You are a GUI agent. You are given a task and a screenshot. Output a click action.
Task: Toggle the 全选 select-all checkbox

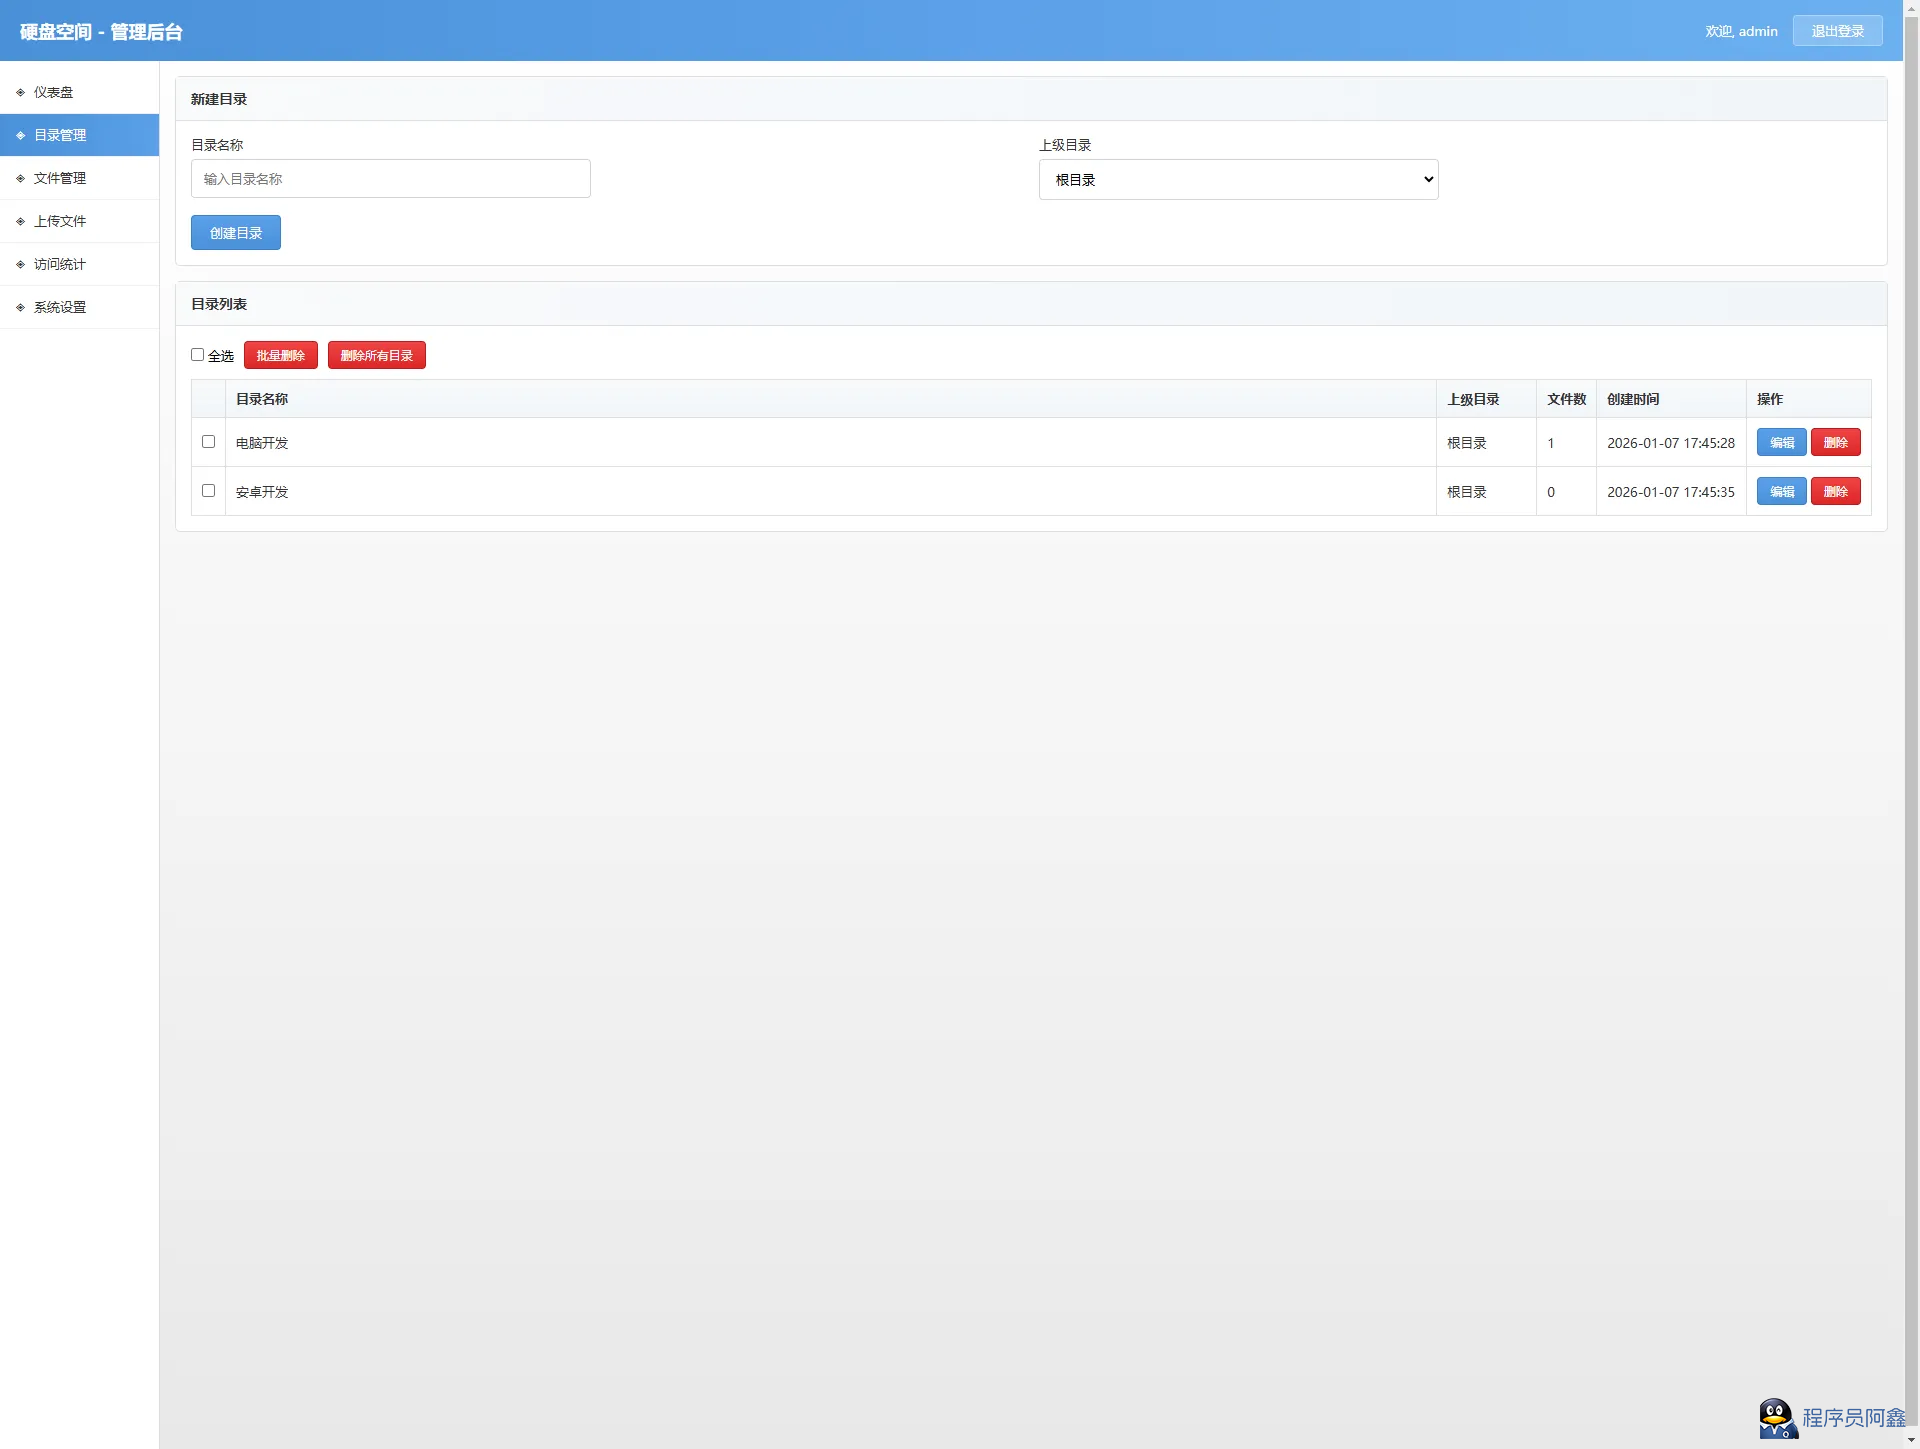click(x=198, y=355)
